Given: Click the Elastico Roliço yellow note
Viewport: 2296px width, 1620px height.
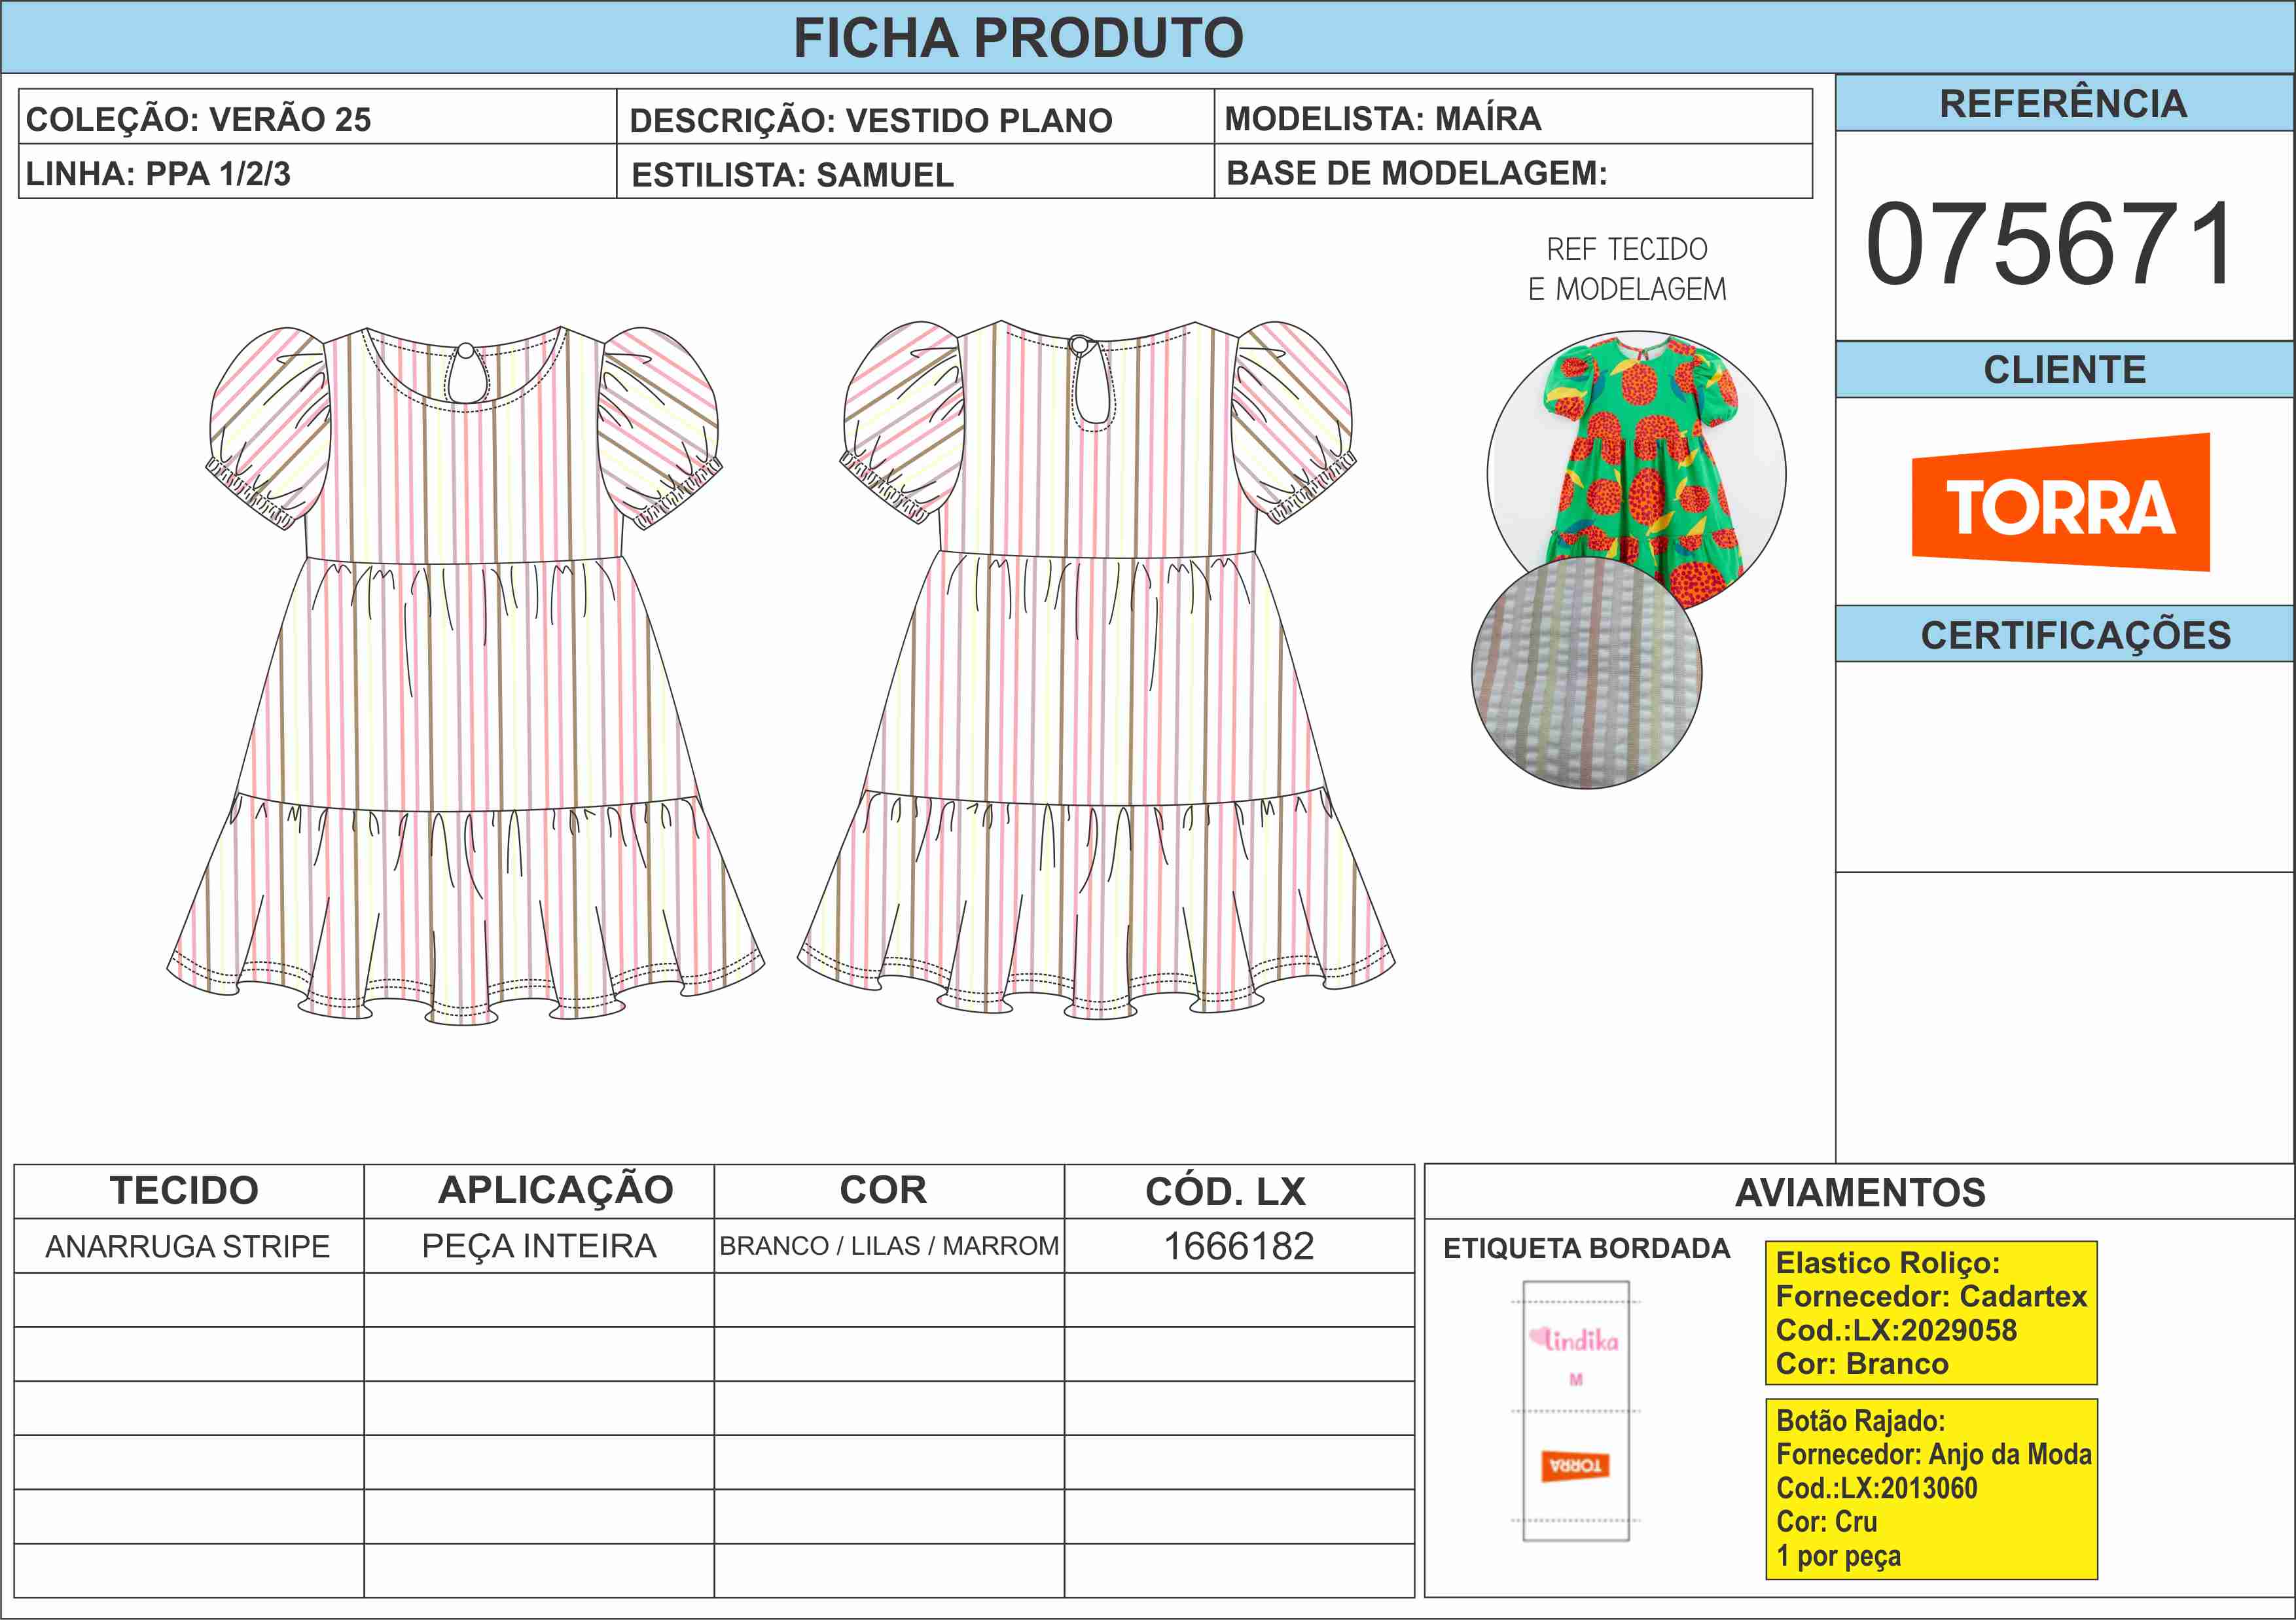Looking at the screenshot, I should [x=1930, y=1312].
